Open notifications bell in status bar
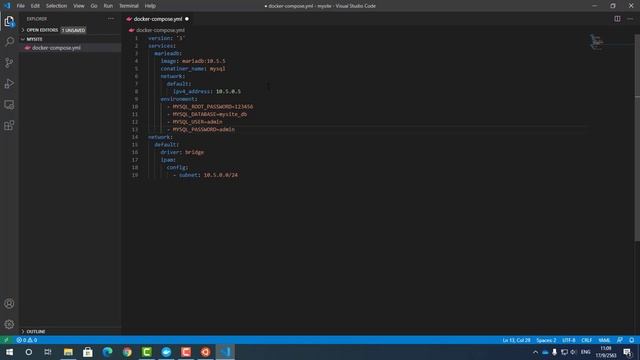This screenshot has height=360, width=640. (631, 340)
